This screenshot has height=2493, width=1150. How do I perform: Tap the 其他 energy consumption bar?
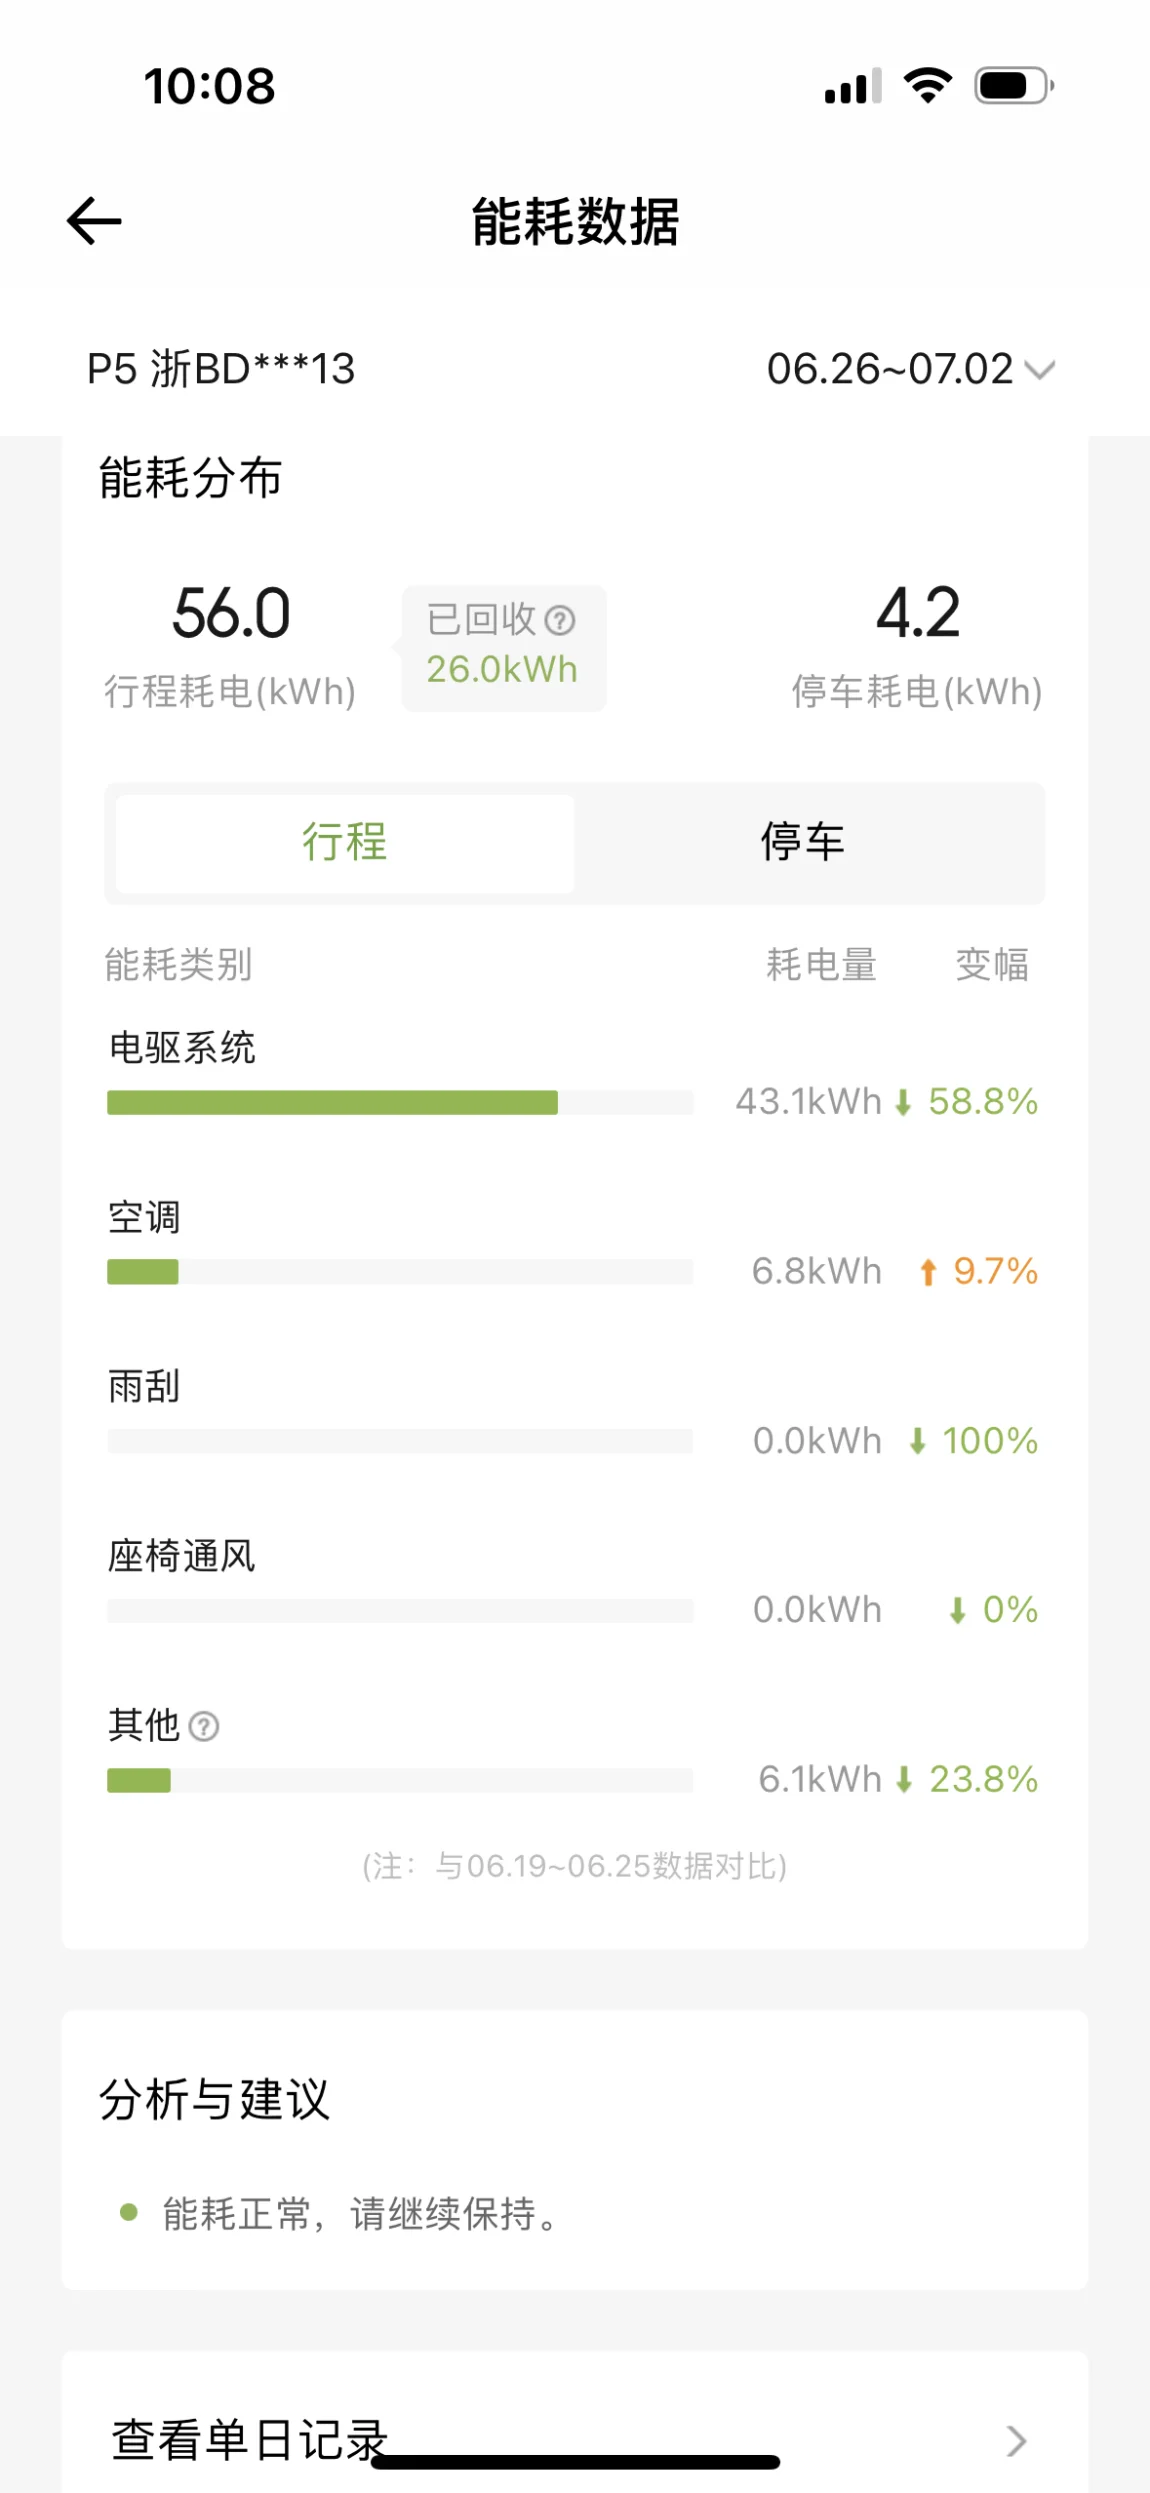pyautogui.click(x=139, y=1780)
